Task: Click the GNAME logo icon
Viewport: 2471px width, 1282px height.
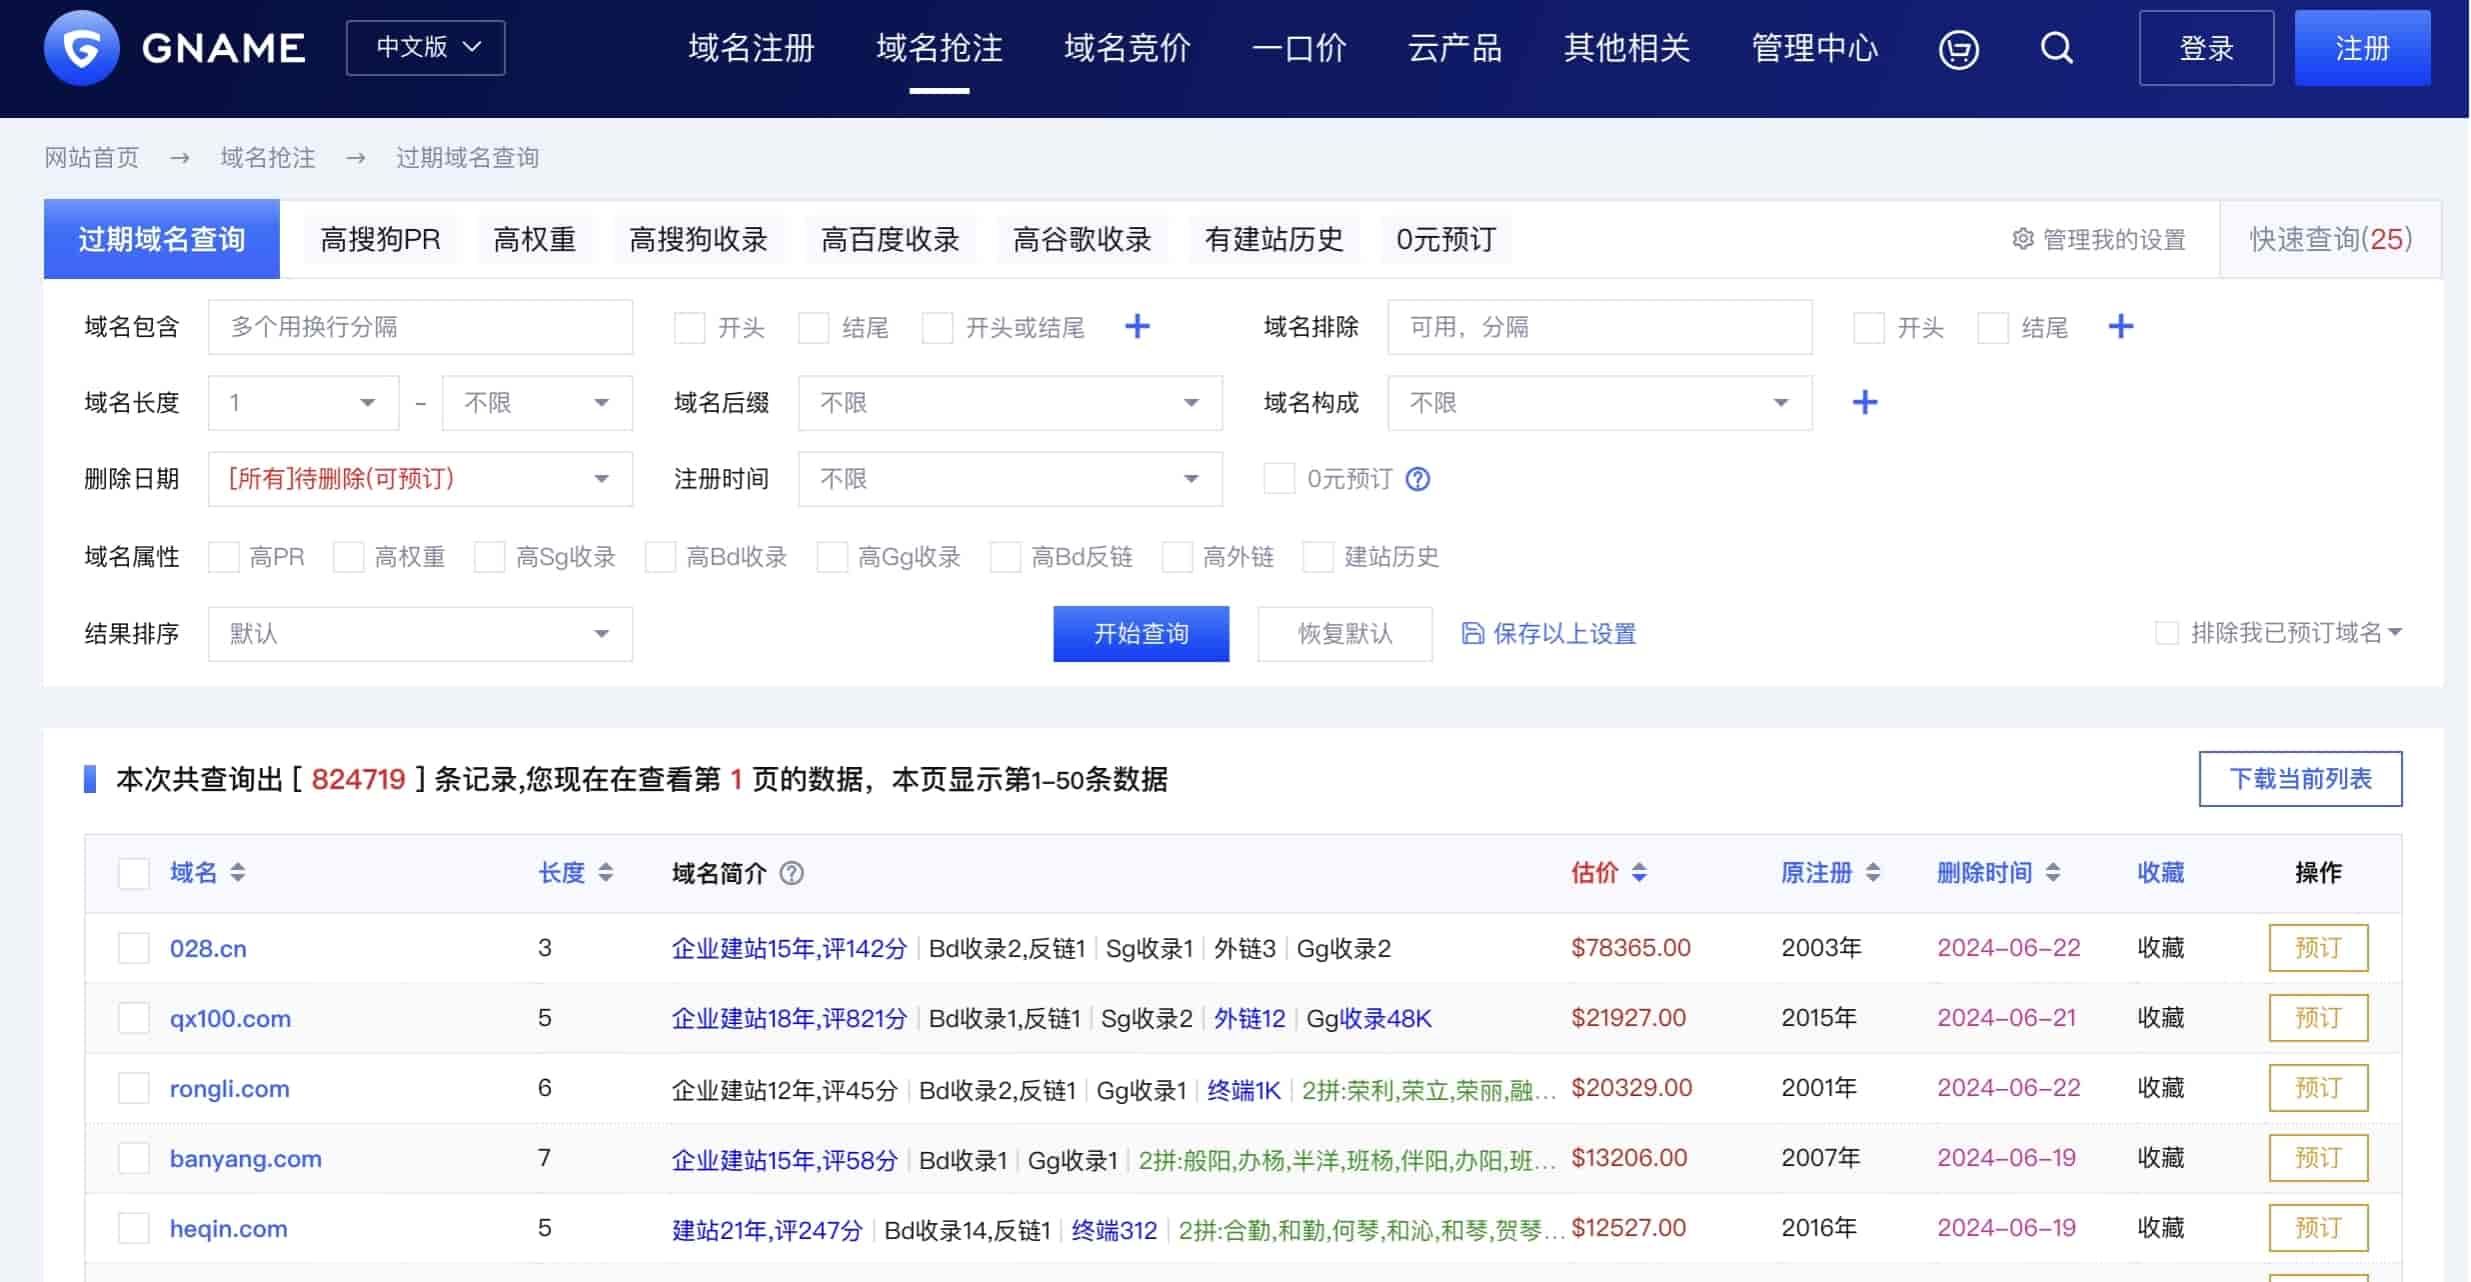Action: click(82, 48)
